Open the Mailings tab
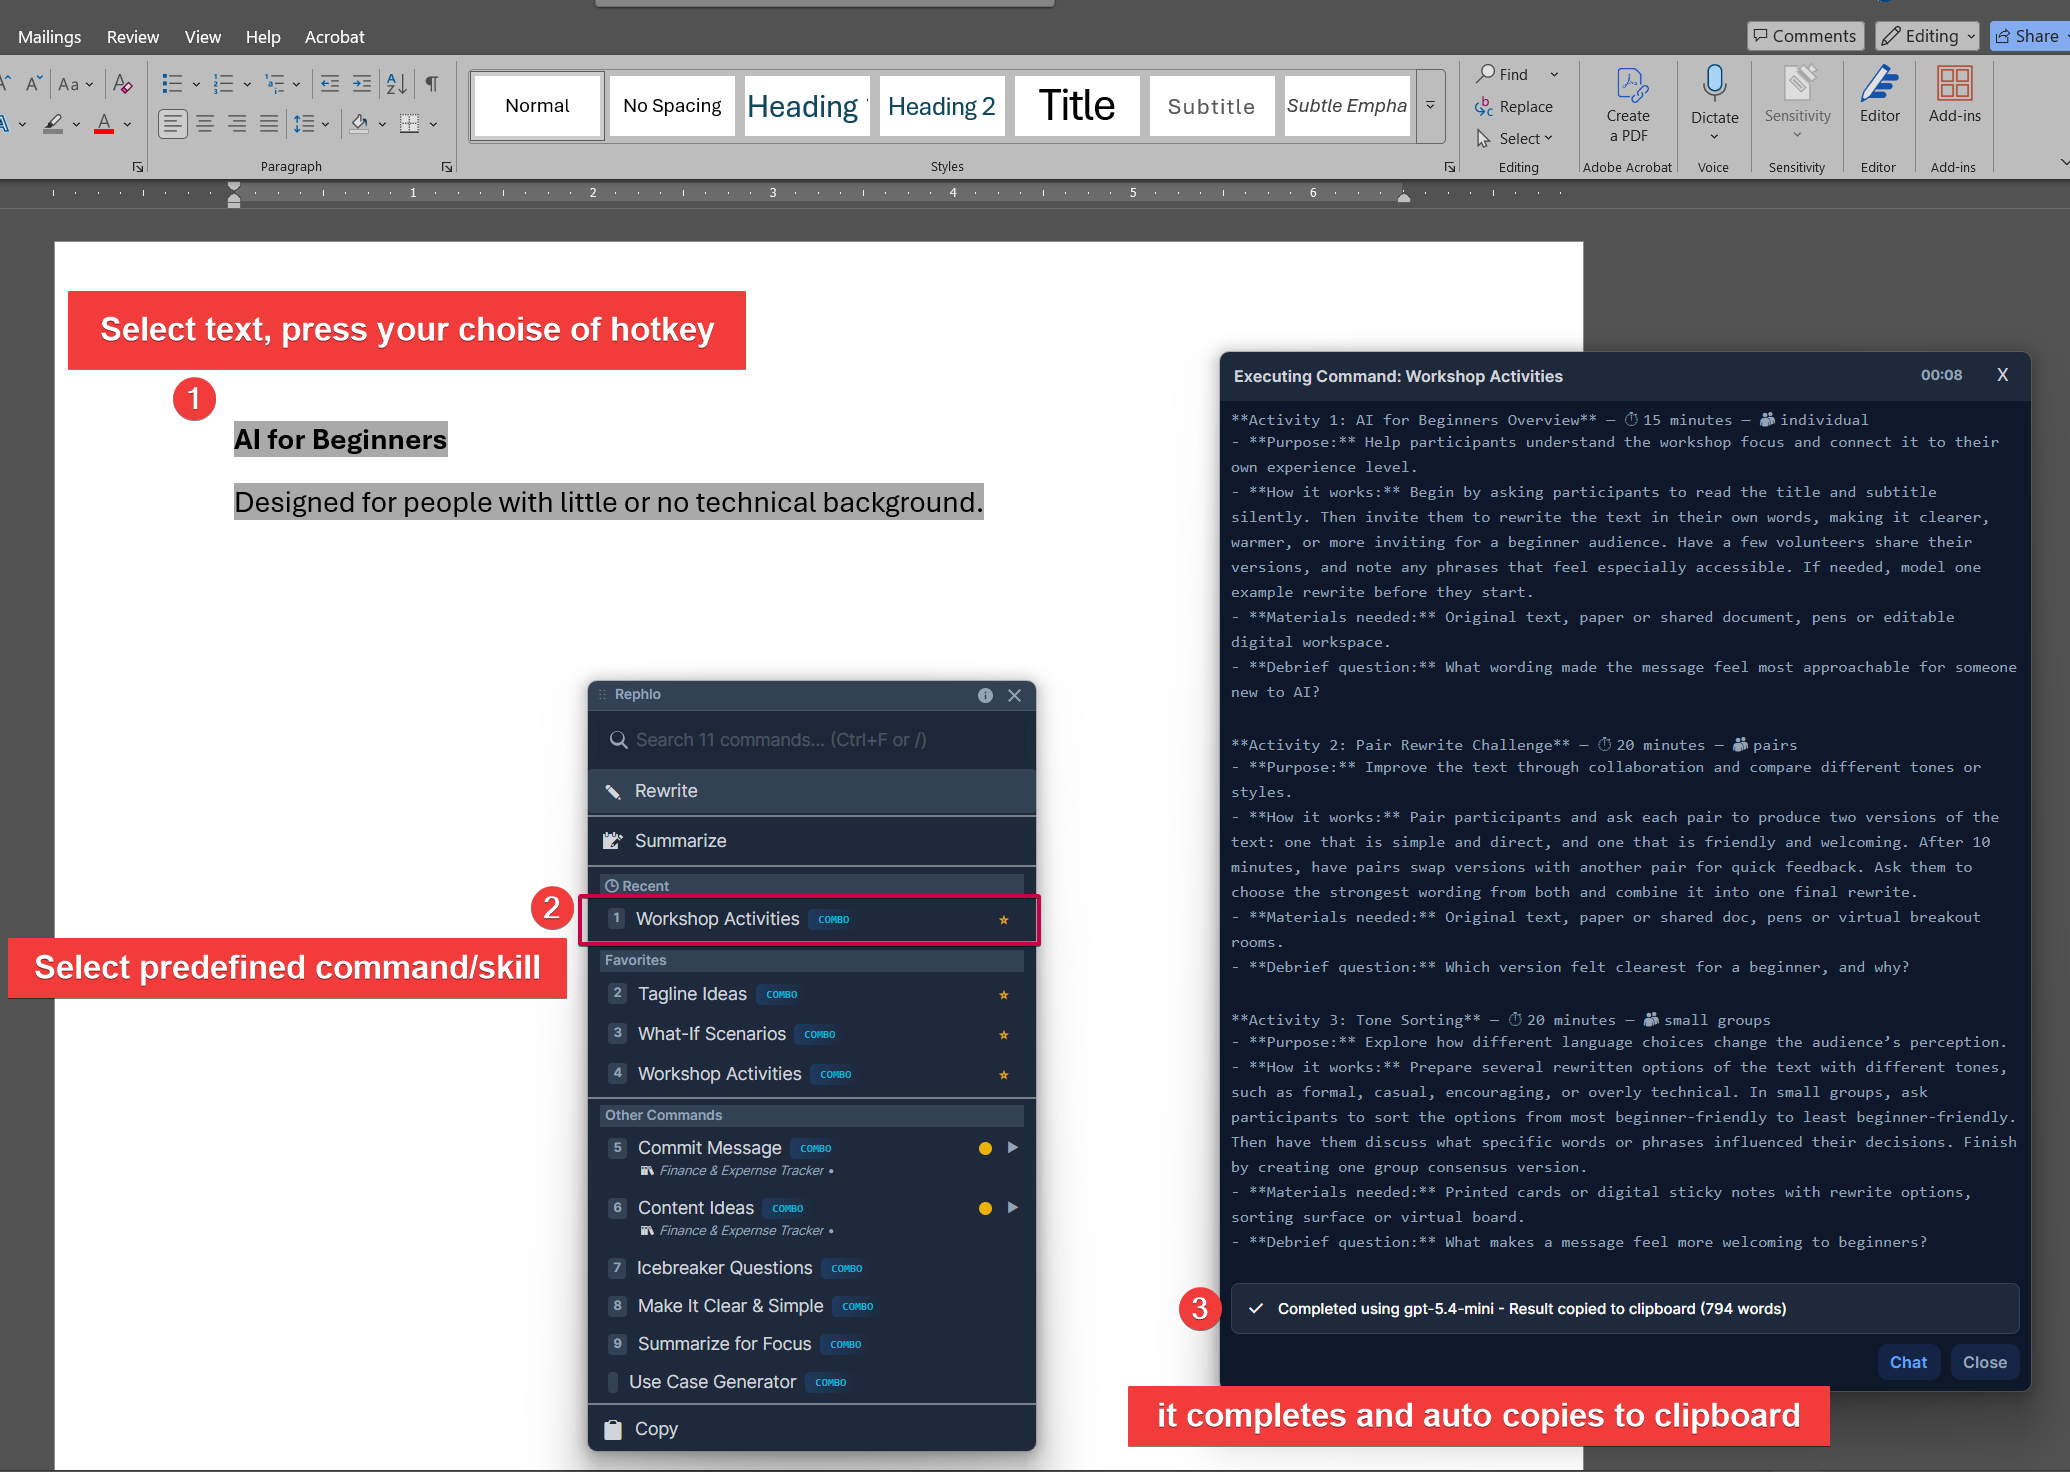 50,37
